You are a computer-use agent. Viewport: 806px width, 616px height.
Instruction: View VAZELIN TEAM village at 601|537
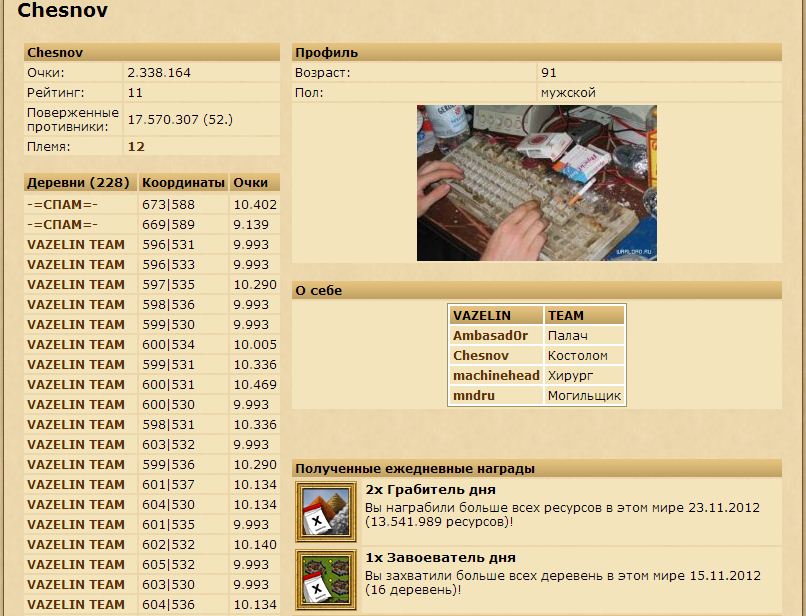[76, 485]
